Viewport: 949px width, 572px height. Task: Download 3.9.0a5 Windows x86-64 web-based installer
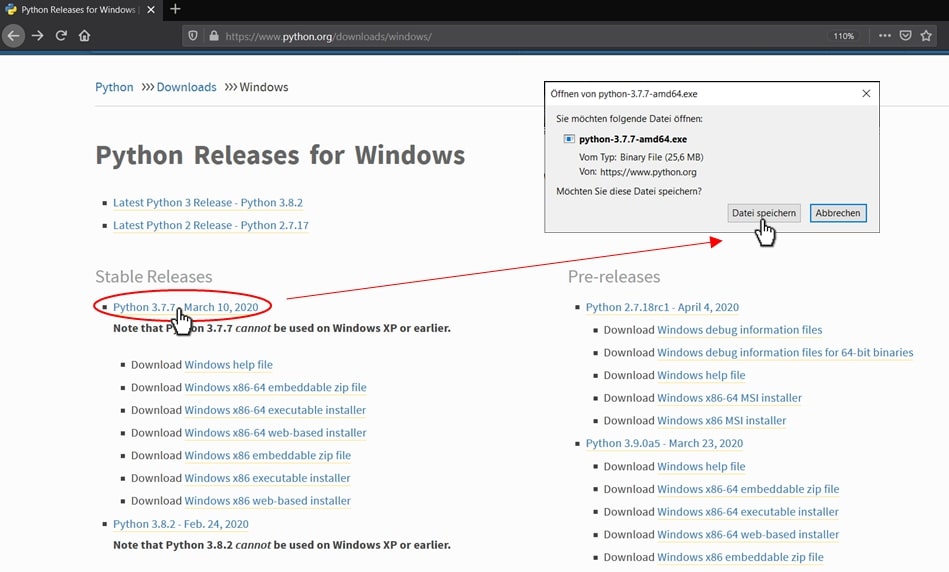pos(748,534)
